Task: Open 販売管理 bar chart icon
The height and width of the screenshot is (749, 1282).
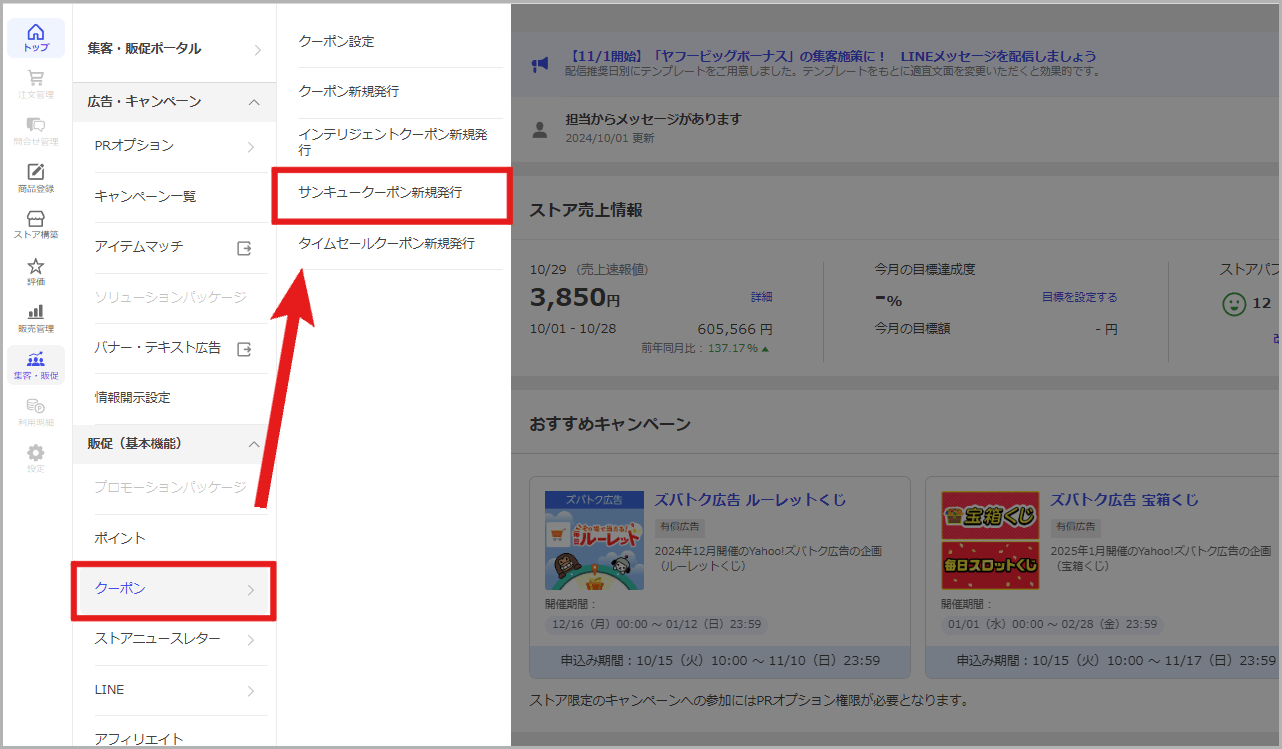Action: coord(36,318)
